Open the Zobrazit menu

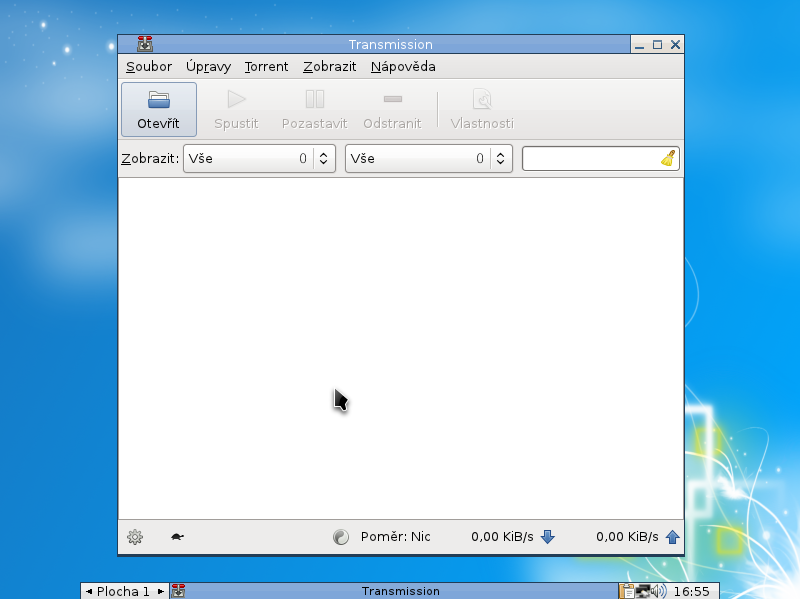click(330, 67)
